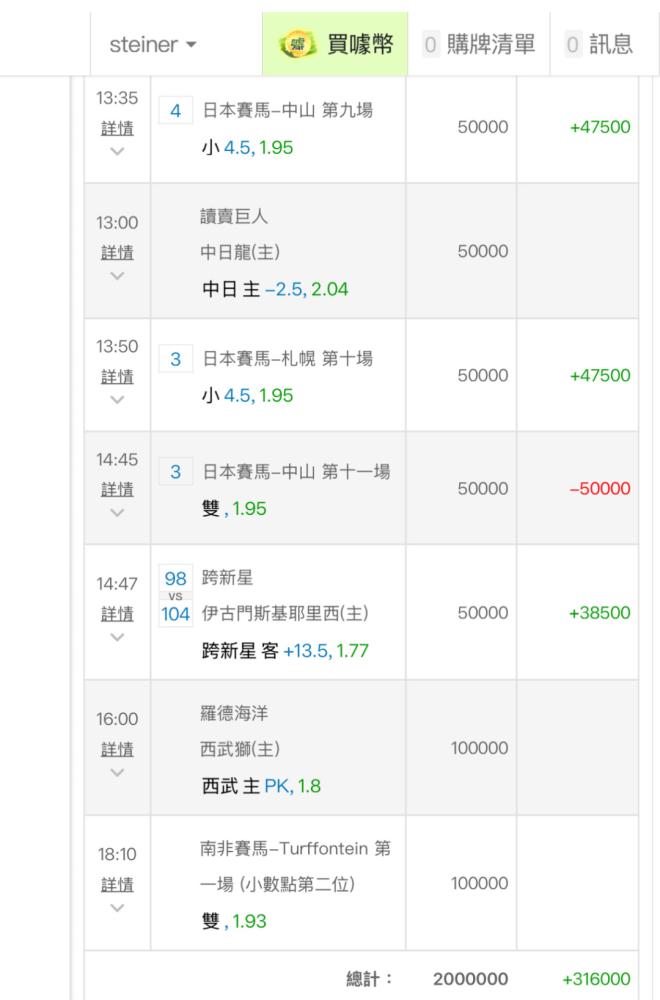
Task: Expand the 14:45 bet row chevron
Action: [117, 512]
